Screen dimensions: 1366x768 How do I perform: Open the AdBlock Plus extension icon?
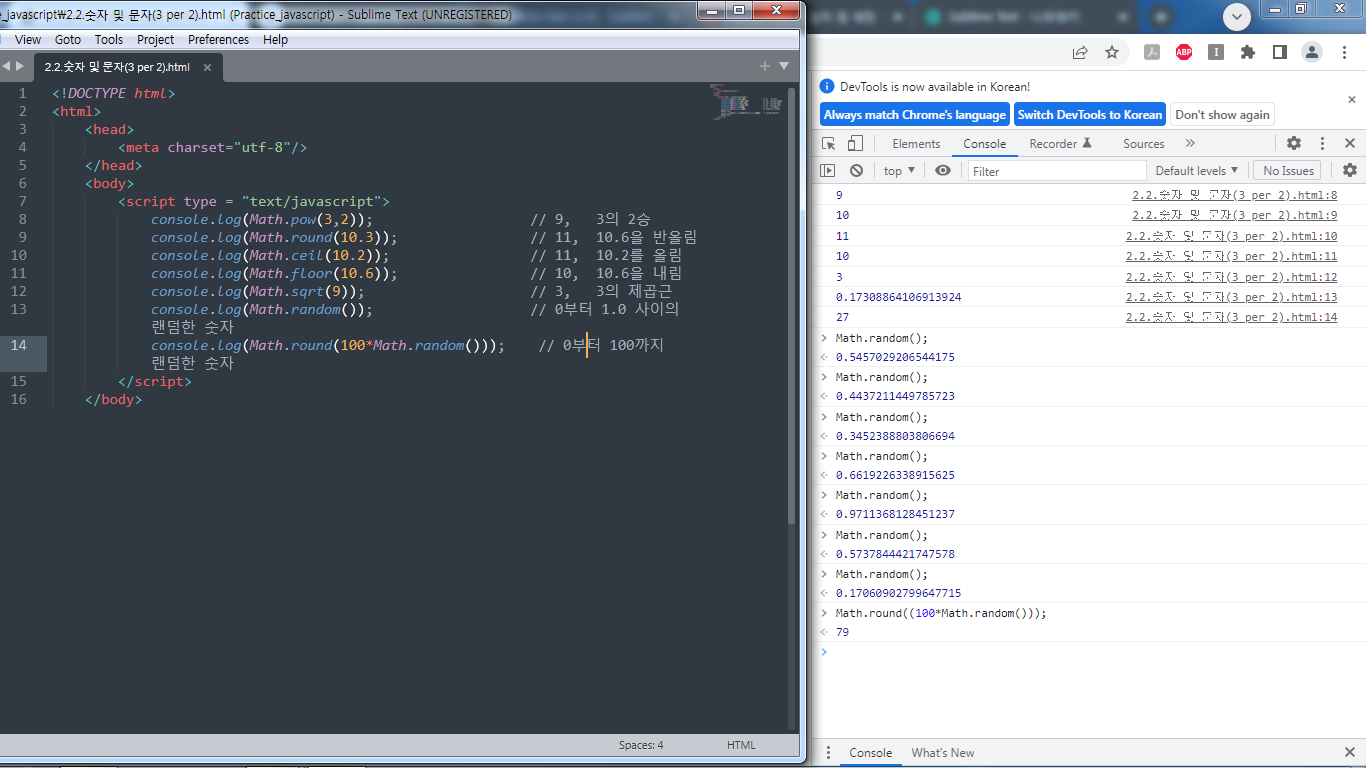click(x=1184, y=52)
